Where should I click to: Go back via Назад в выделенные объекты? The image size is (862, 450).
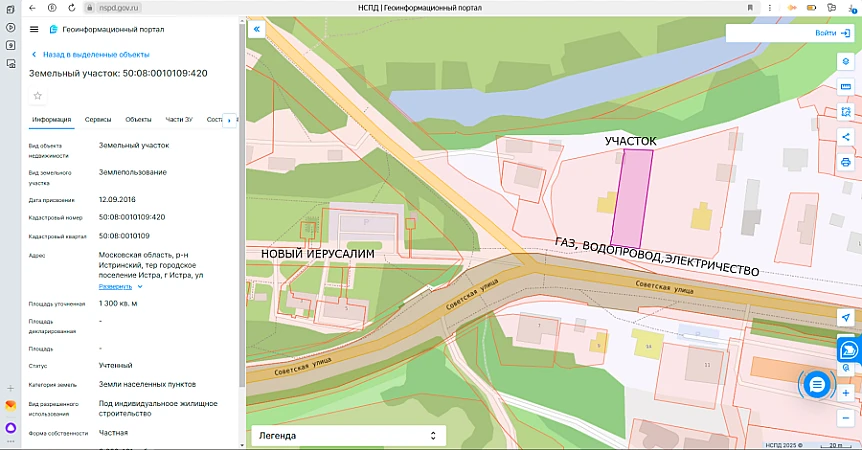click(90, 54)
